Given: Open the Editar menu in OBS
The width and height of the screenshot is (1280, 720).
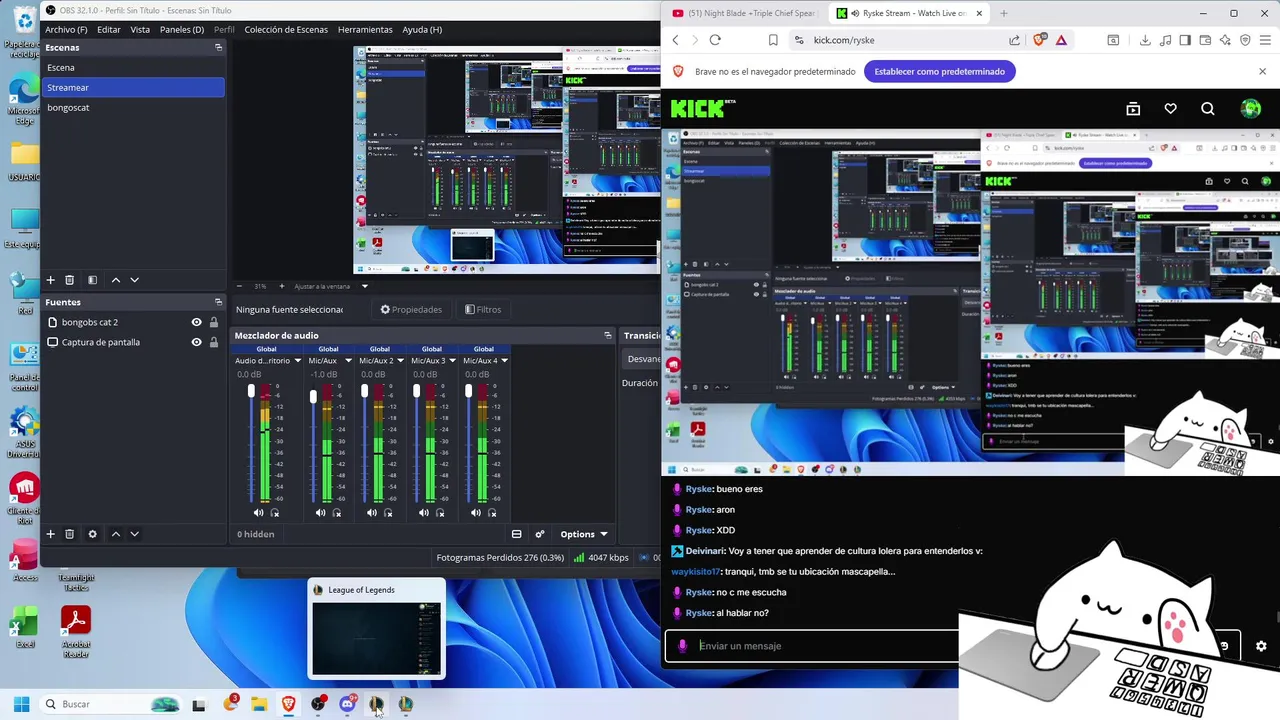Looking at the screenshot, I should pos(109,29).
